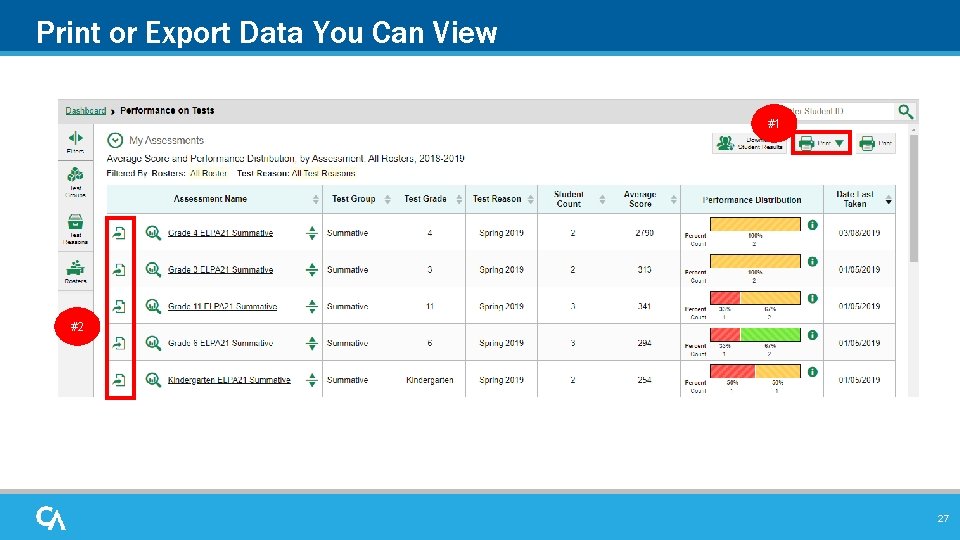The height and width of the screenshot is (540, 960).
Task: Click the green segment of the Grade 6 performance bar
Action: 770,334
